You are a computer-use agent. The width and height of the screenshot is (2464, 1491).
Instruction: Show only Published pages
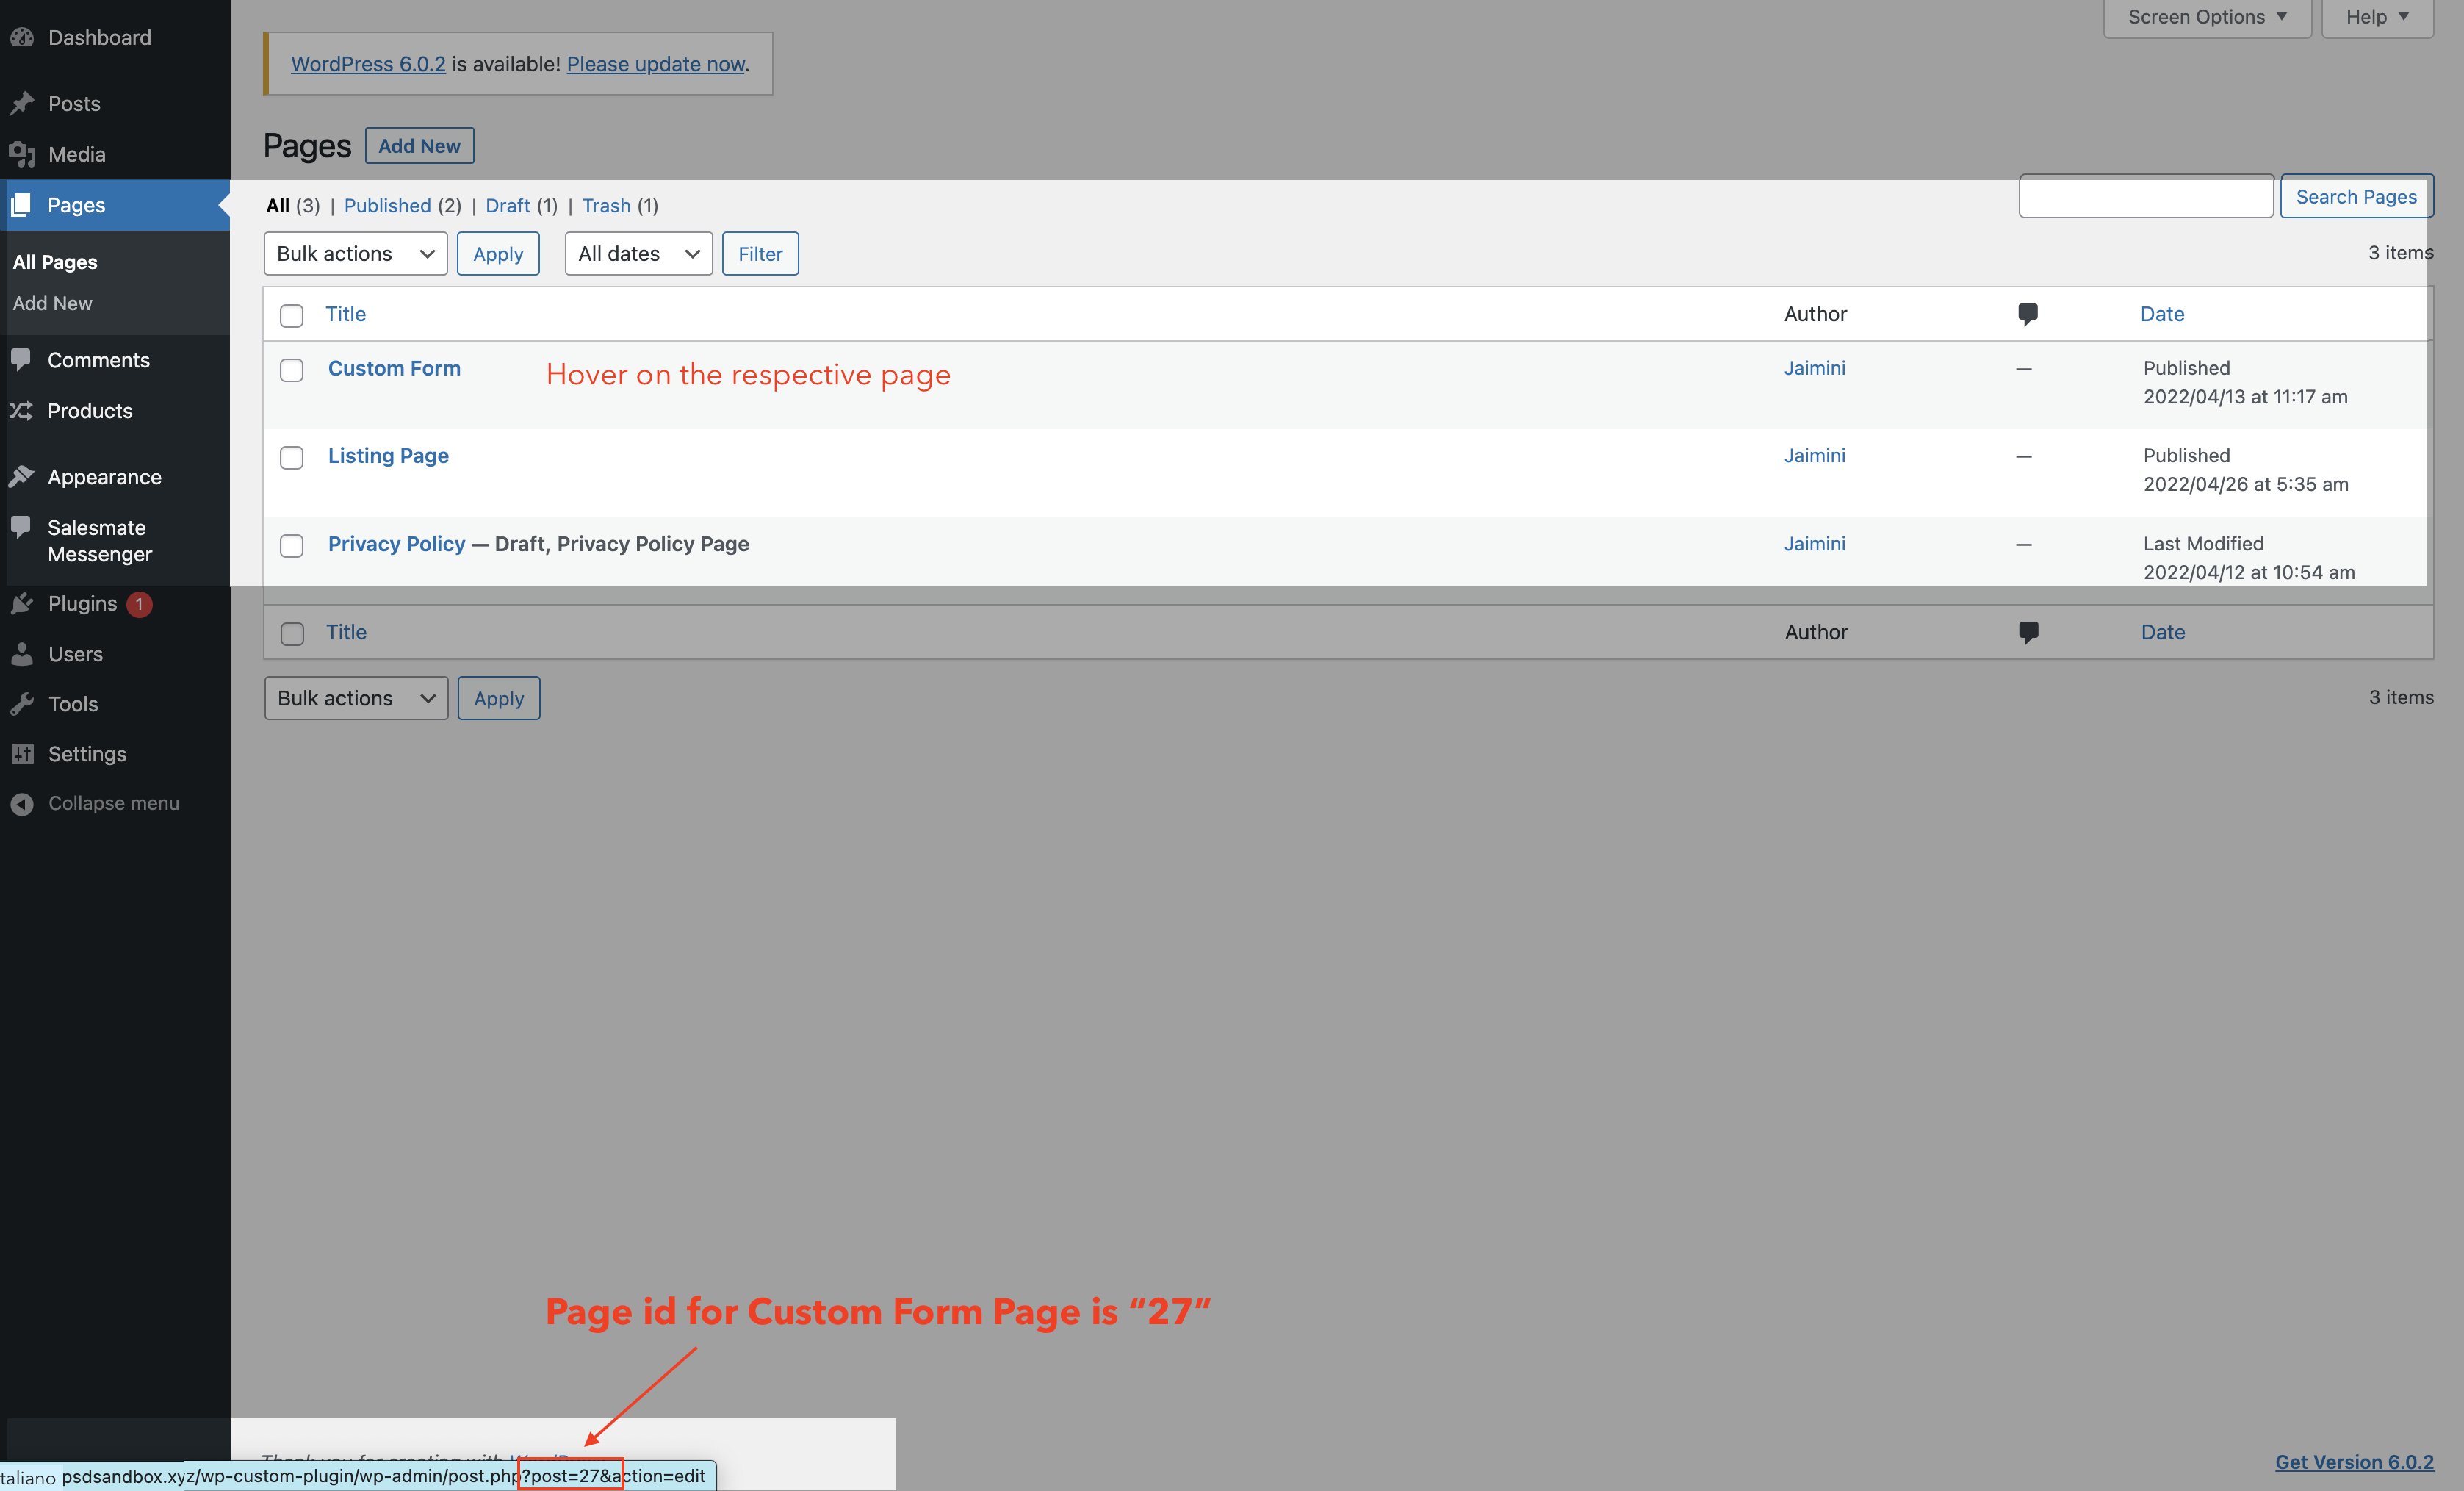pyautogui.click(x=388, y=206)
